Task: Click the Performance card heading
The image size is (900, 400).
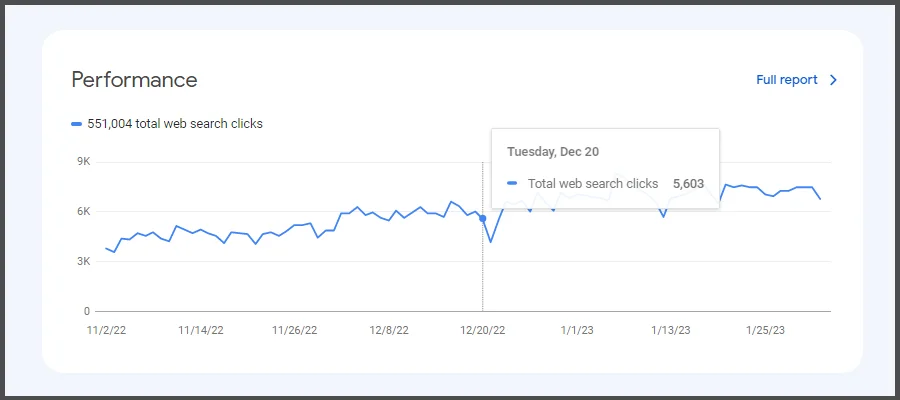Action: pos(134,80)
